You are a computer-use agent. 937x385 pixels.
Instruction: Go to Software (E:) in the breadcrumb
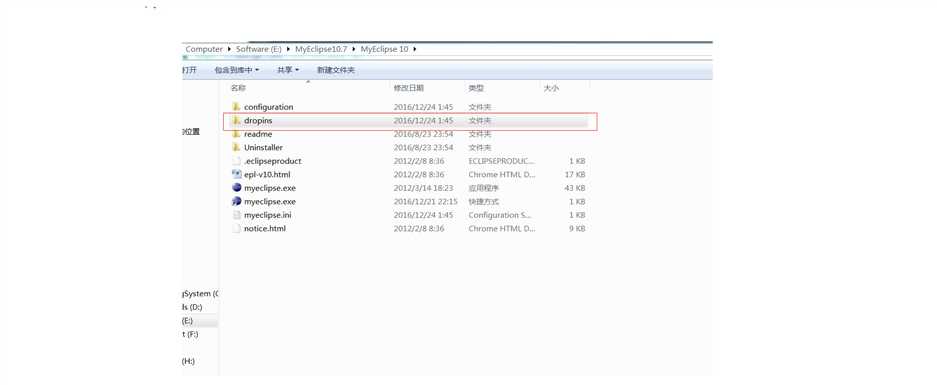259,49
